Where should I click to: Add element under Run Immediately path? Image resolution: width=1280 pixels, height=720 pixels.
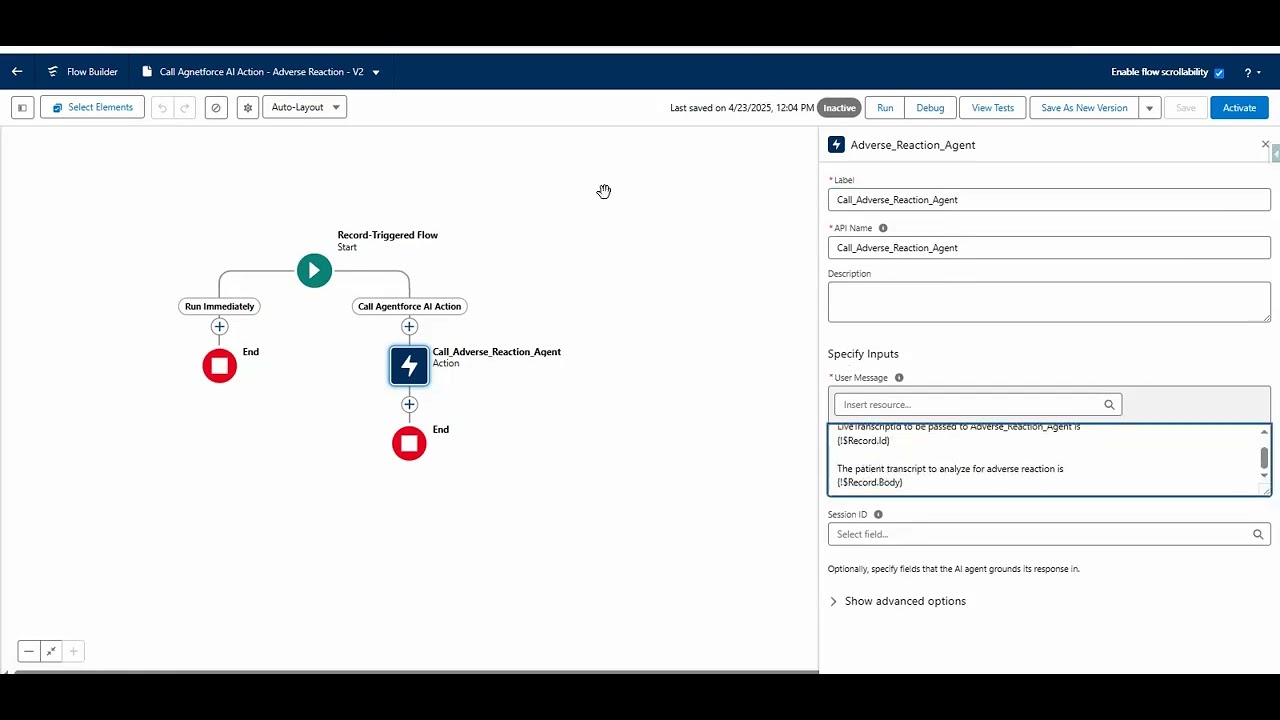[x=219, y=327]
